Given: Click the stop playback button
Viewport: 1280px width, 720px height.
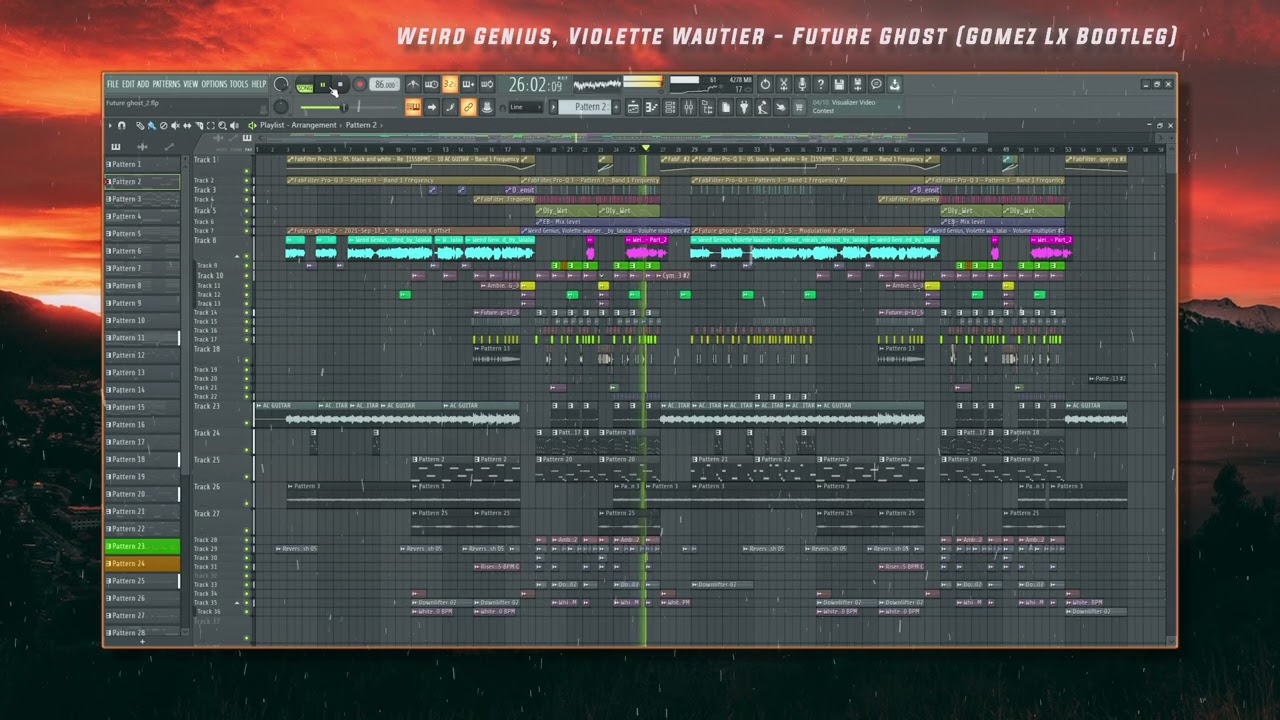Looking at the screenshot, I should coord(340,84).
